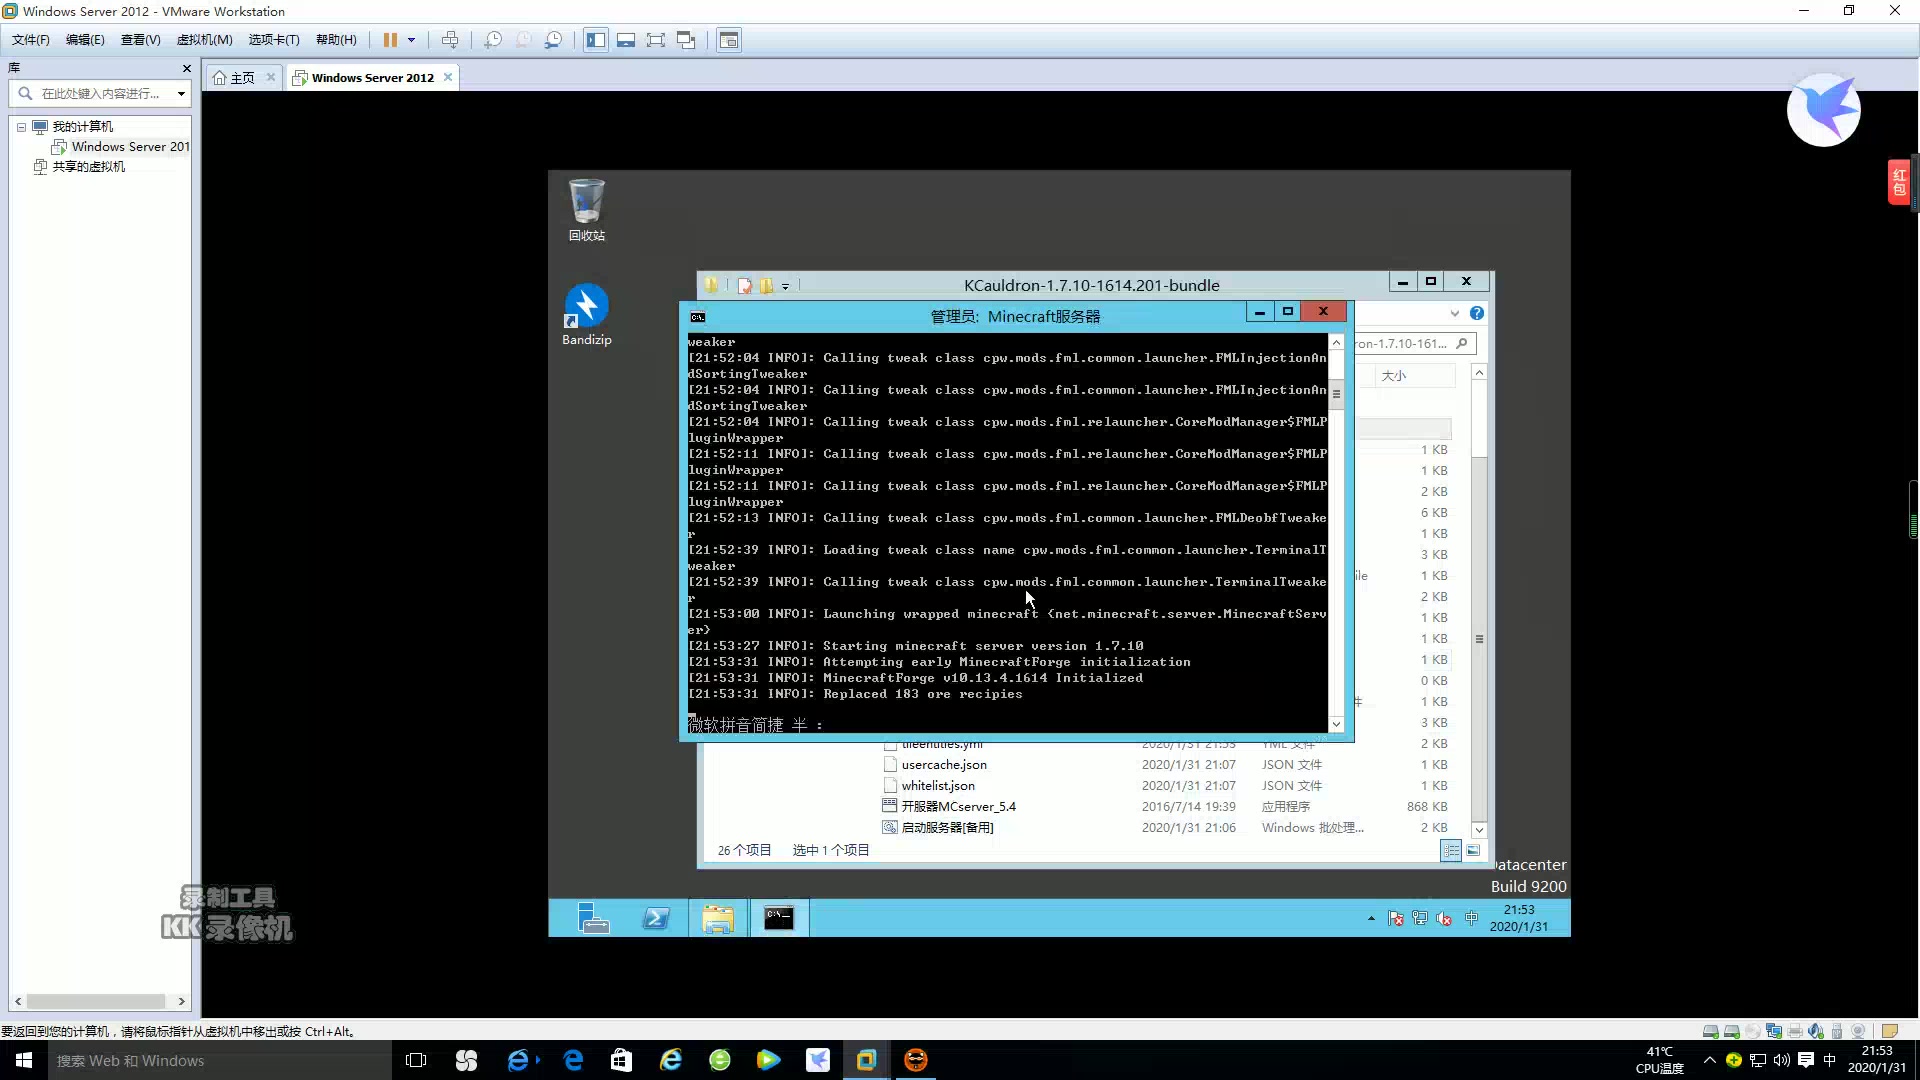Image resolution: width=1920 pixels, height=1080 pixels.
Task: Open the power options dropdown arrow
Action: [x=411, y=40]
